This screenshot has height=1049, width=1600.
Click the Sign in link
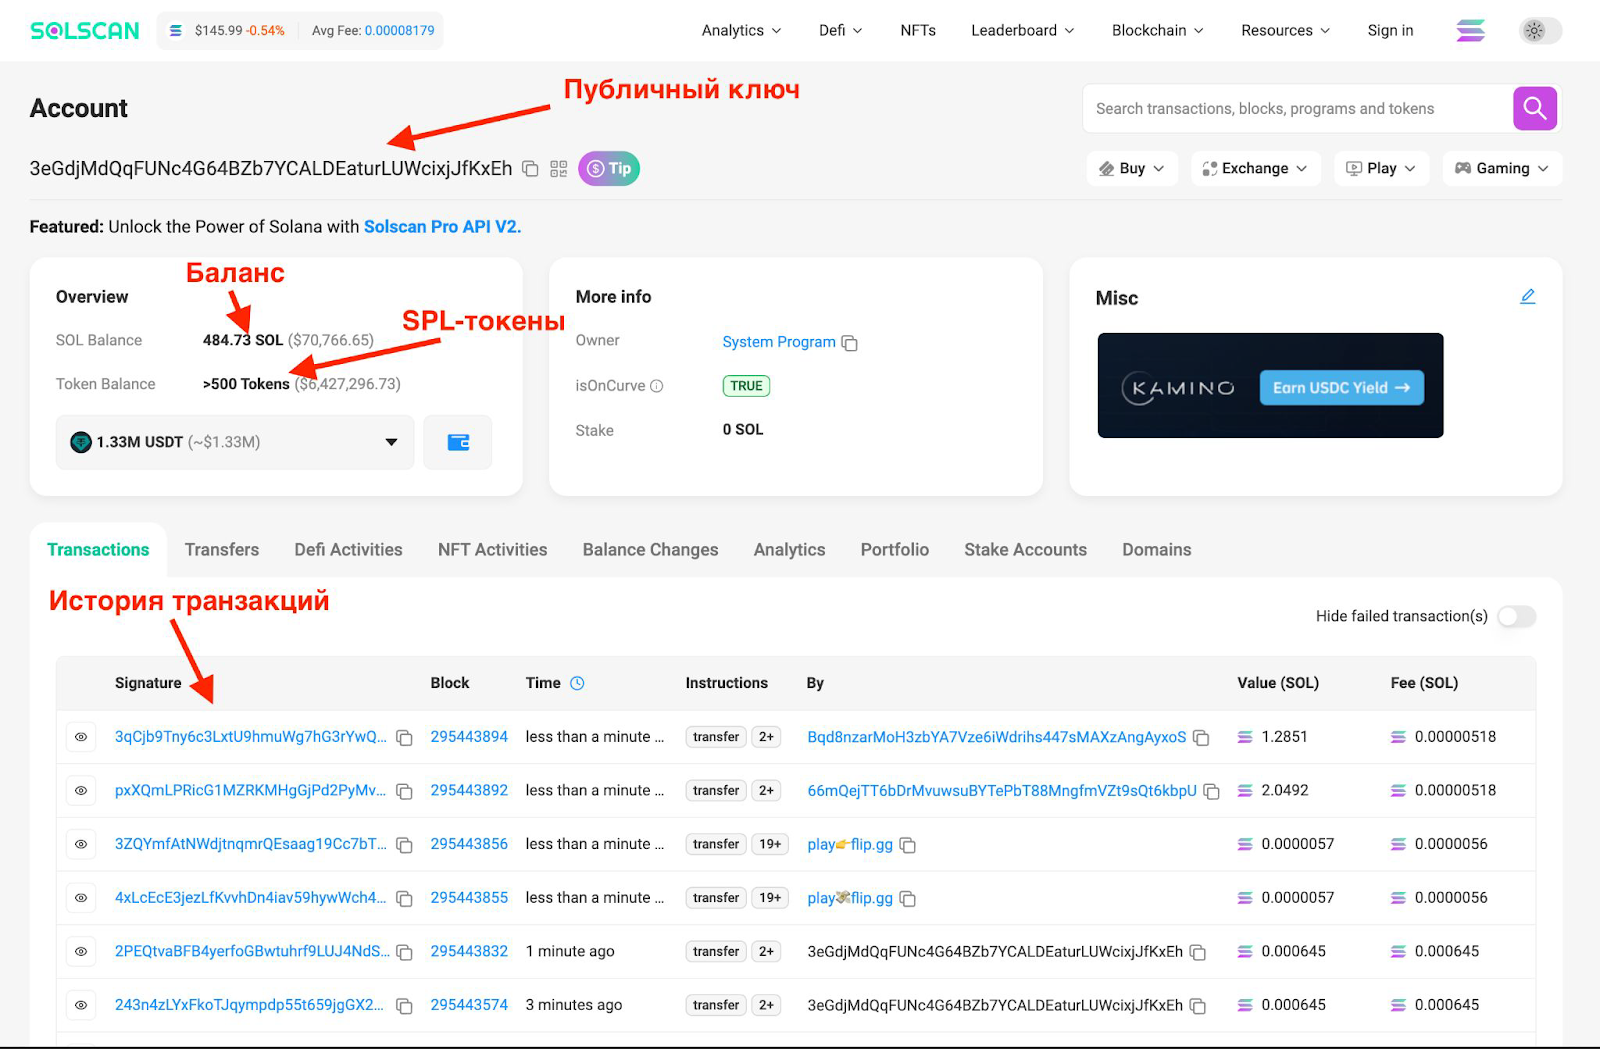pos(1391,31)
